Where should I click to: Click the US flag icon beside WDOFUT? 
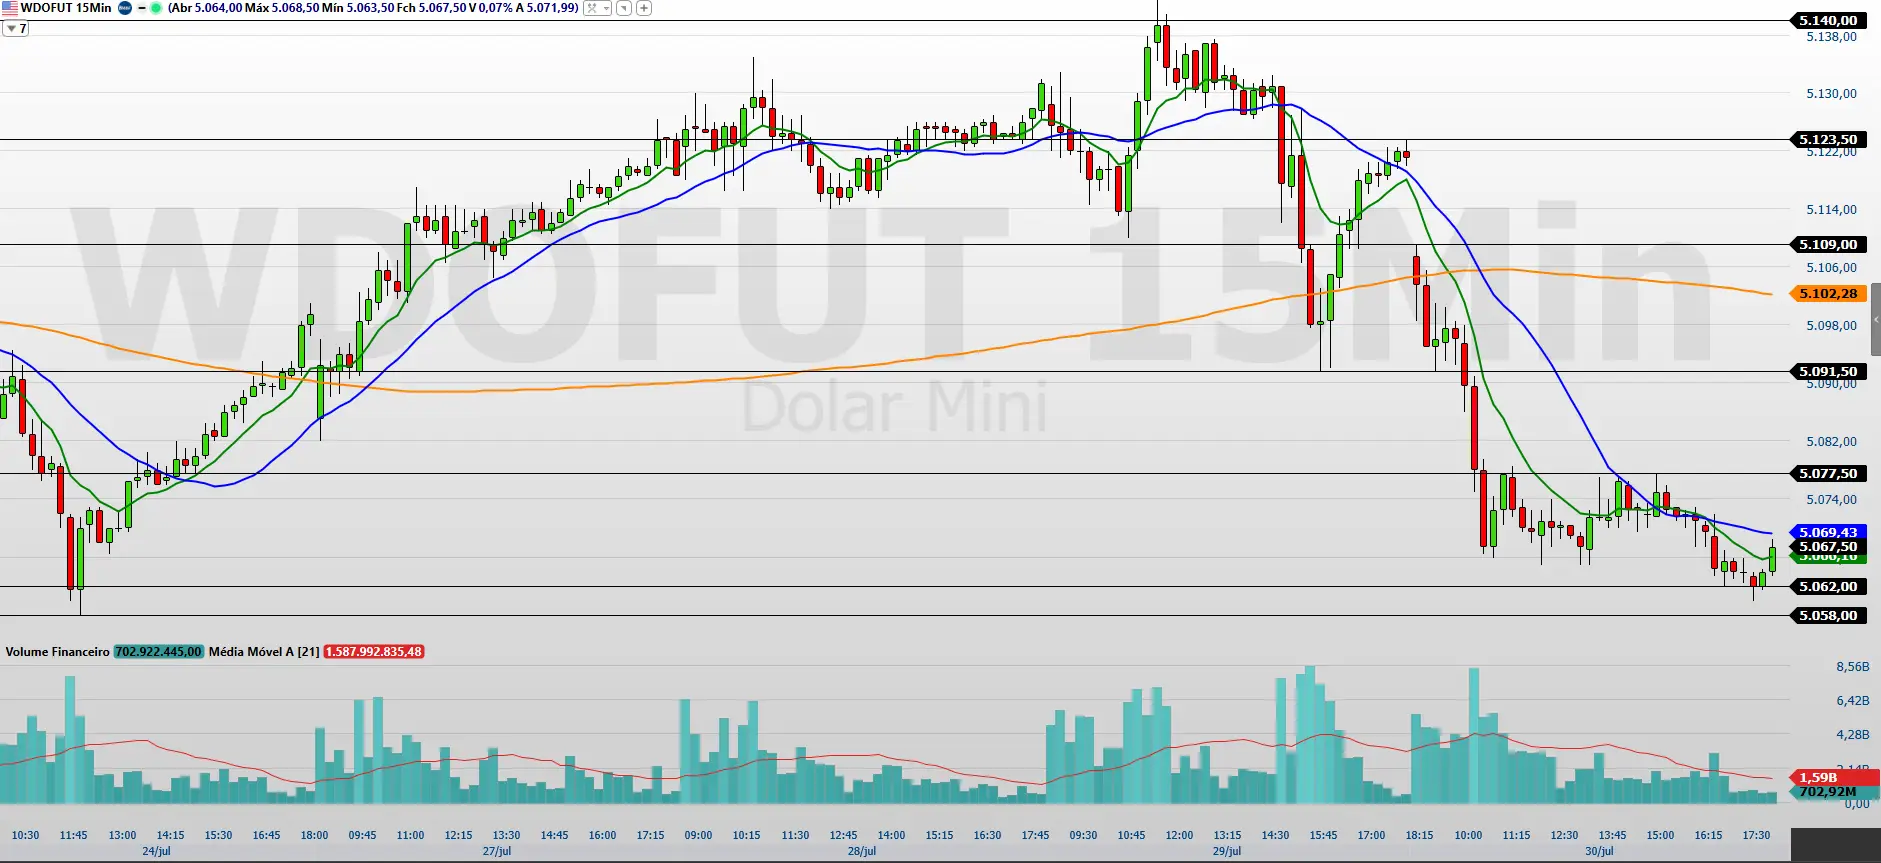pyautogui.click(x=9, y=8)
